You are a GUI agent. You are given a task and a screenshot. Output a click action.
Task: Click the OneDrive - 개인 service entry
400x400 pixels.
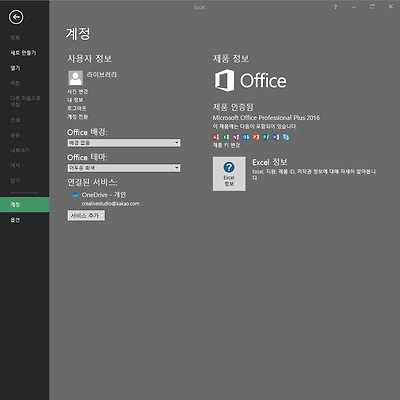pyautogui.click(x=104, y=195)
